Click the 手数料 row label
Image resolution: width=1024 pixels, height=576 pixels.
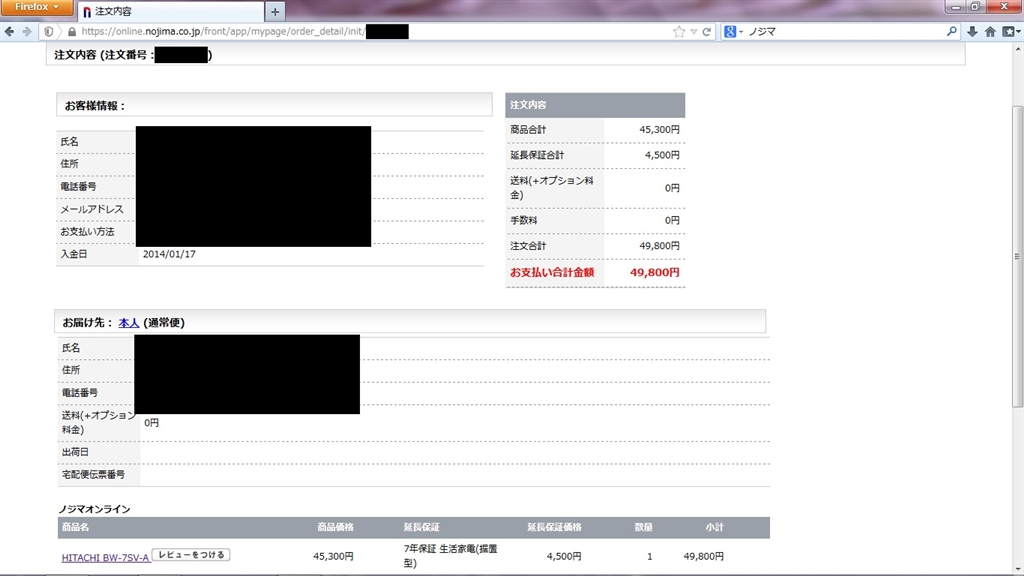tap(524, 220)
